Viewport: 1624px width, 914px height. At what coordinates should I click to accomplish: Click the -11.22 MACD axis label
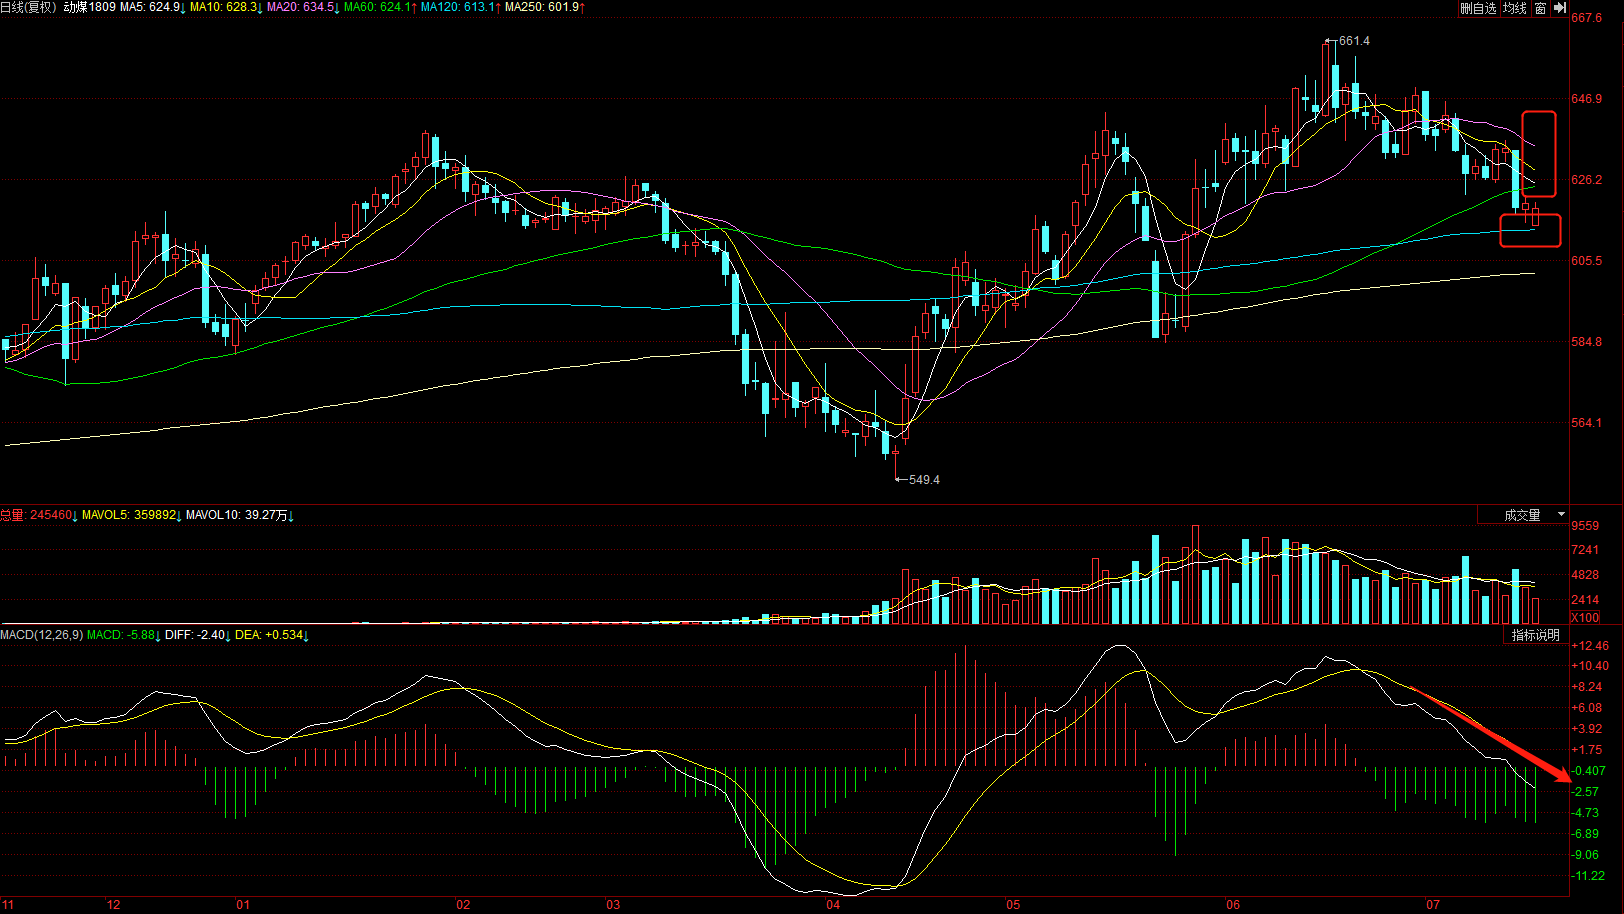pyautogui.click(x=1588, y=876)
